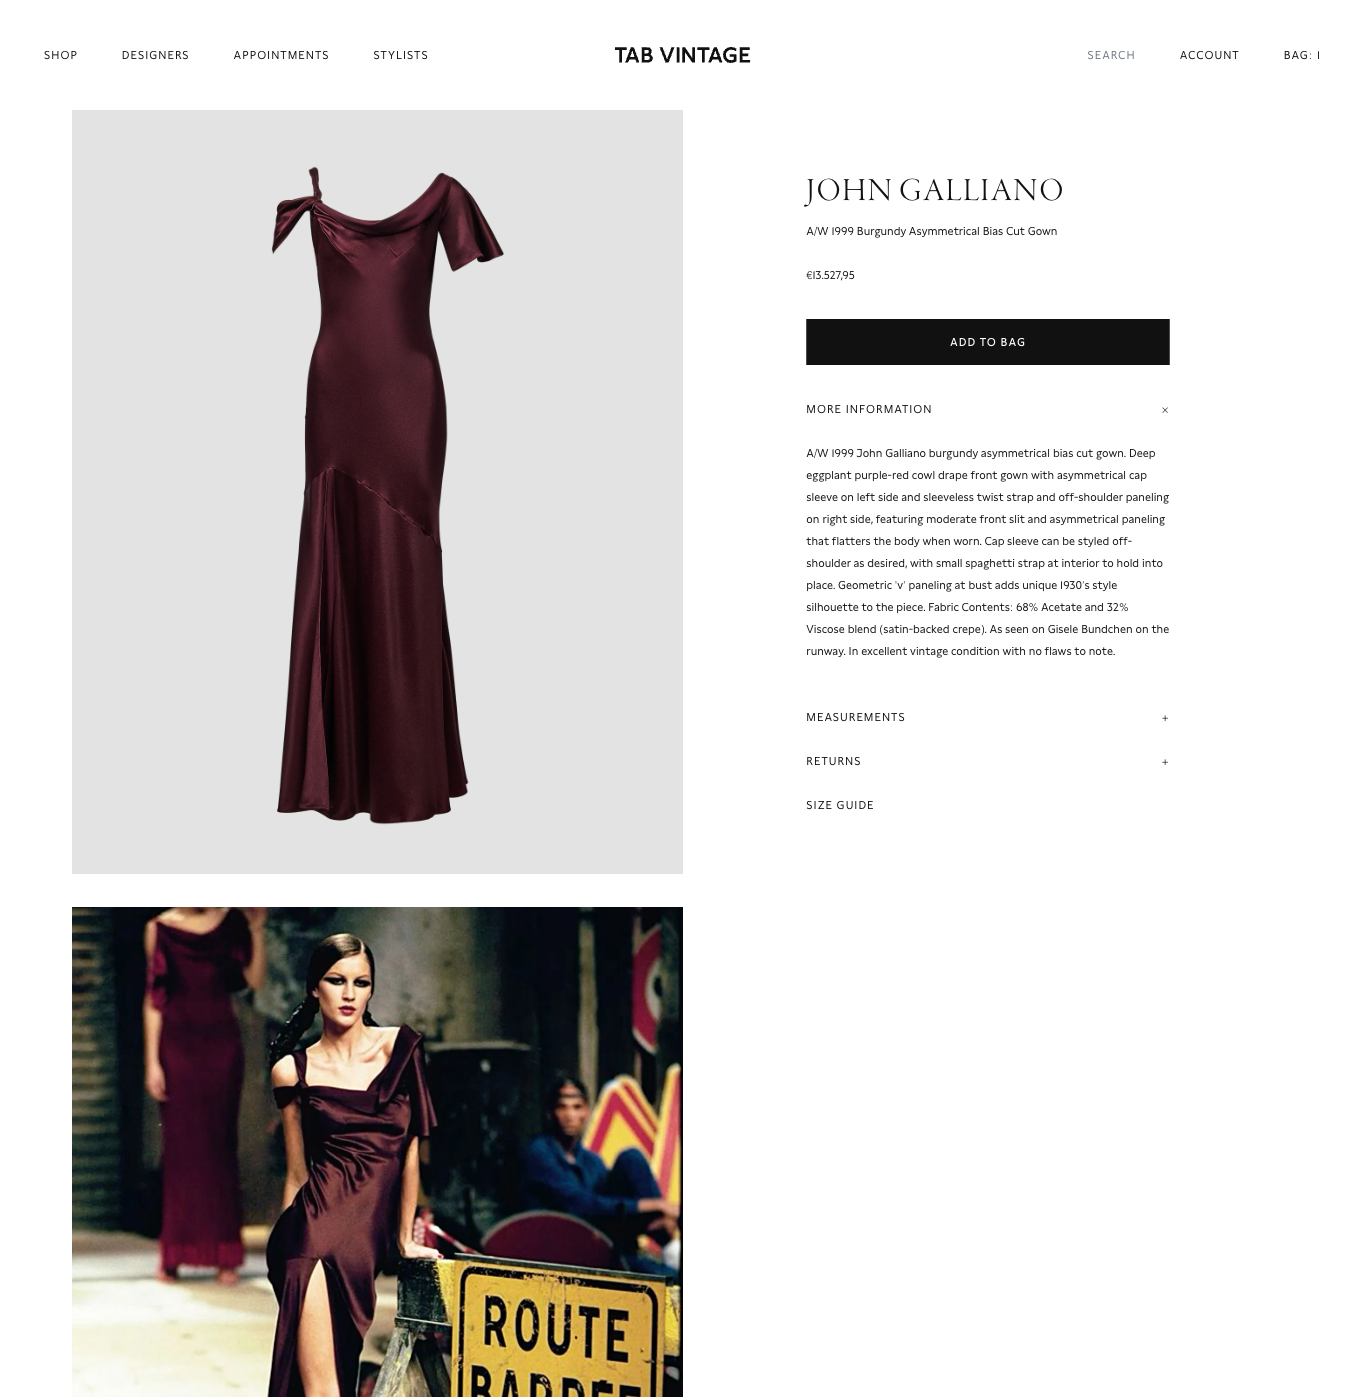Open the burgundy gown product image
Viewport: 1365px width, 1397px height.
(x=377, y=492)
